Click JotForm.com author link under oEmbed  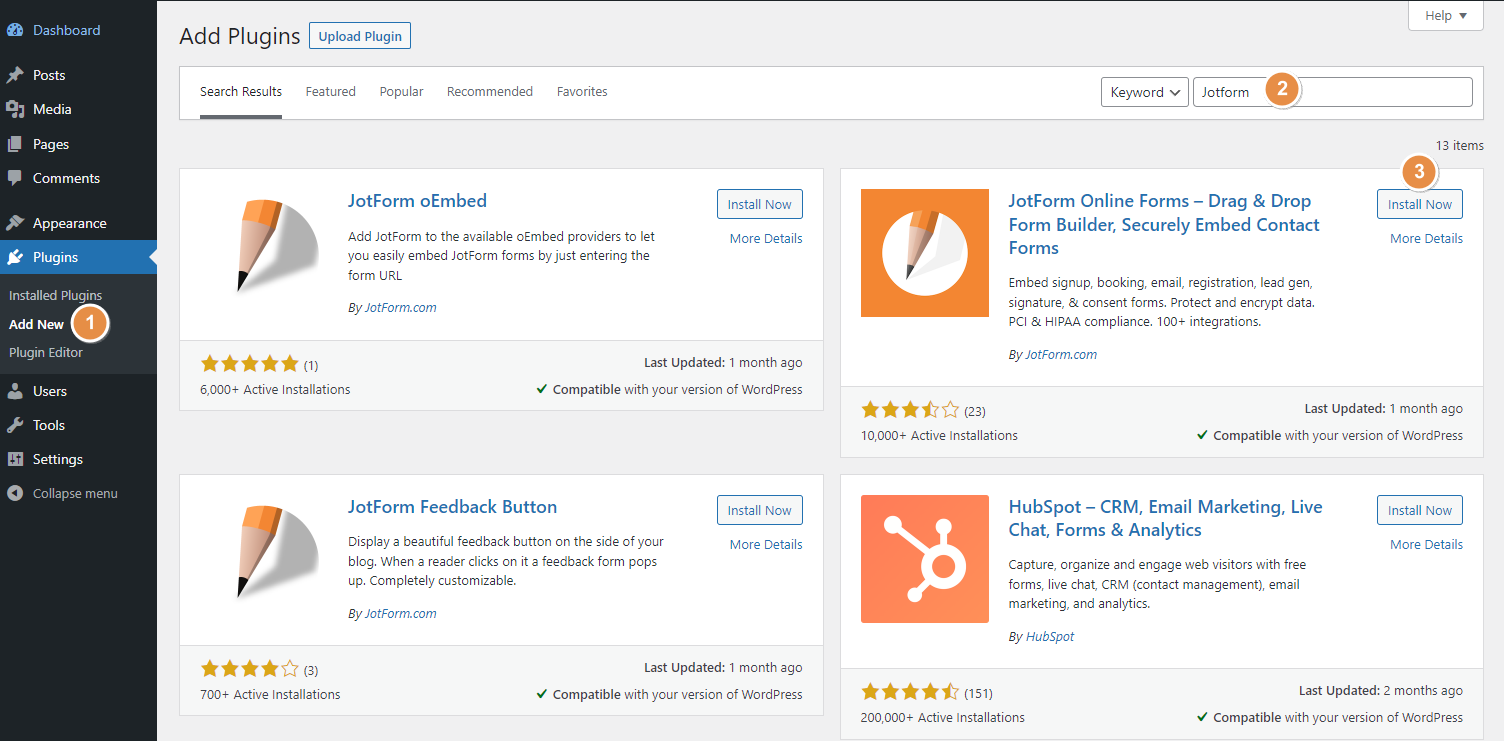click(x=400, y=308)
